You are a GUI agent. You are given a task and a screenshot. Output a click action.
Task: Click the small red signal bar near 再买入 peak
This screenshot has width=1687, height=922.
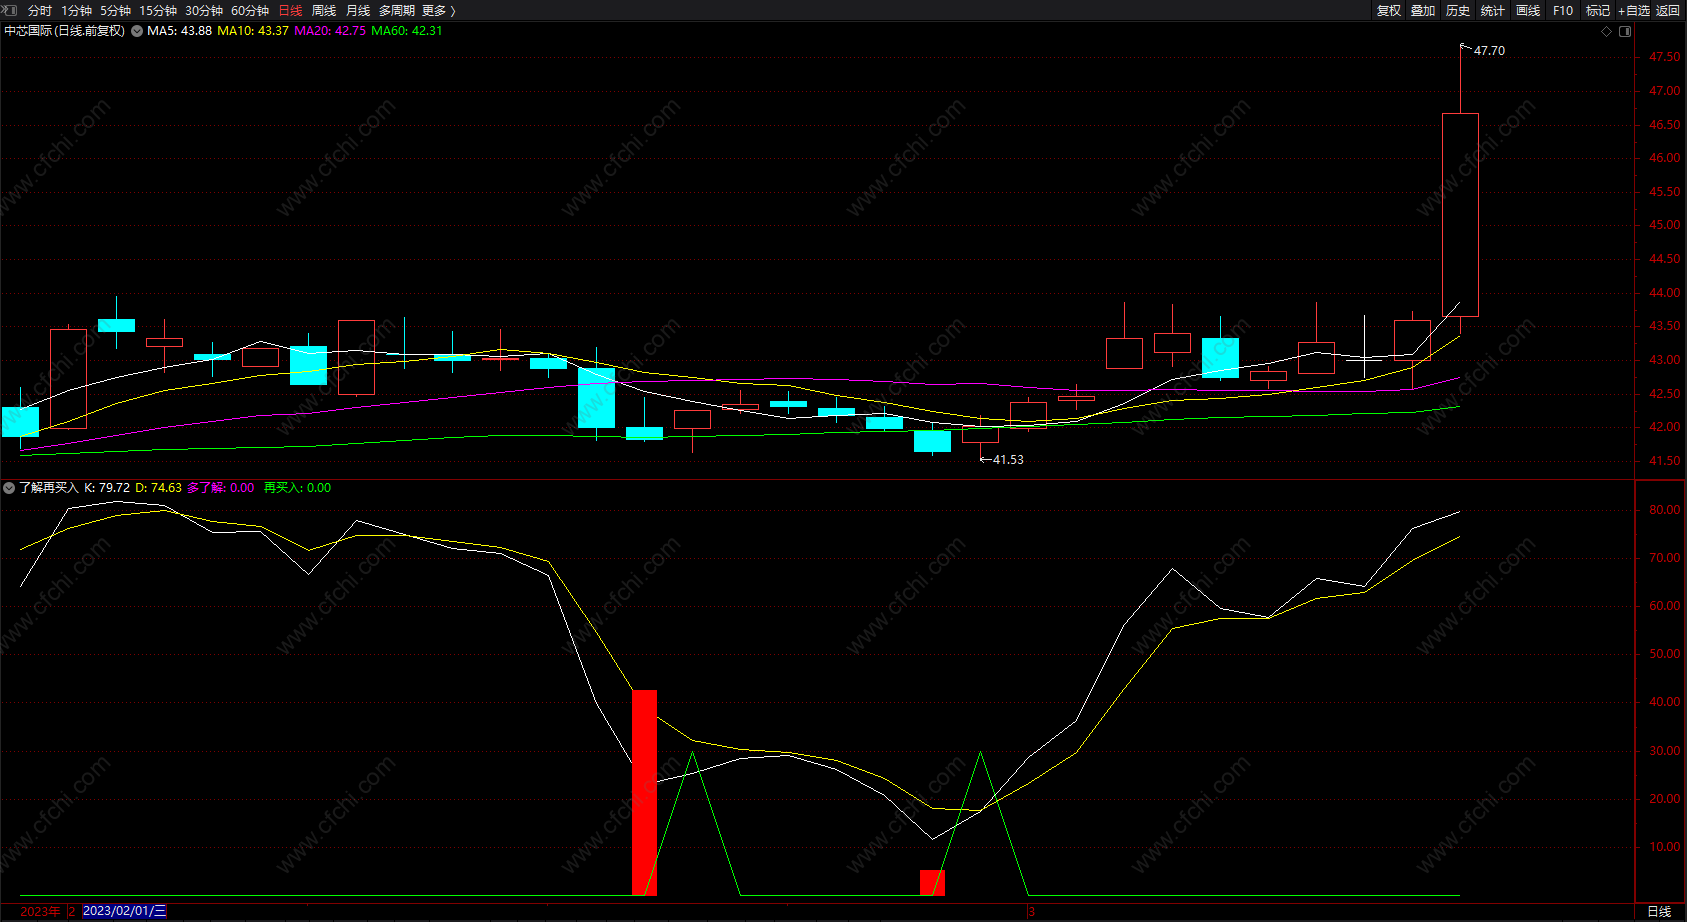pos(932,883)
